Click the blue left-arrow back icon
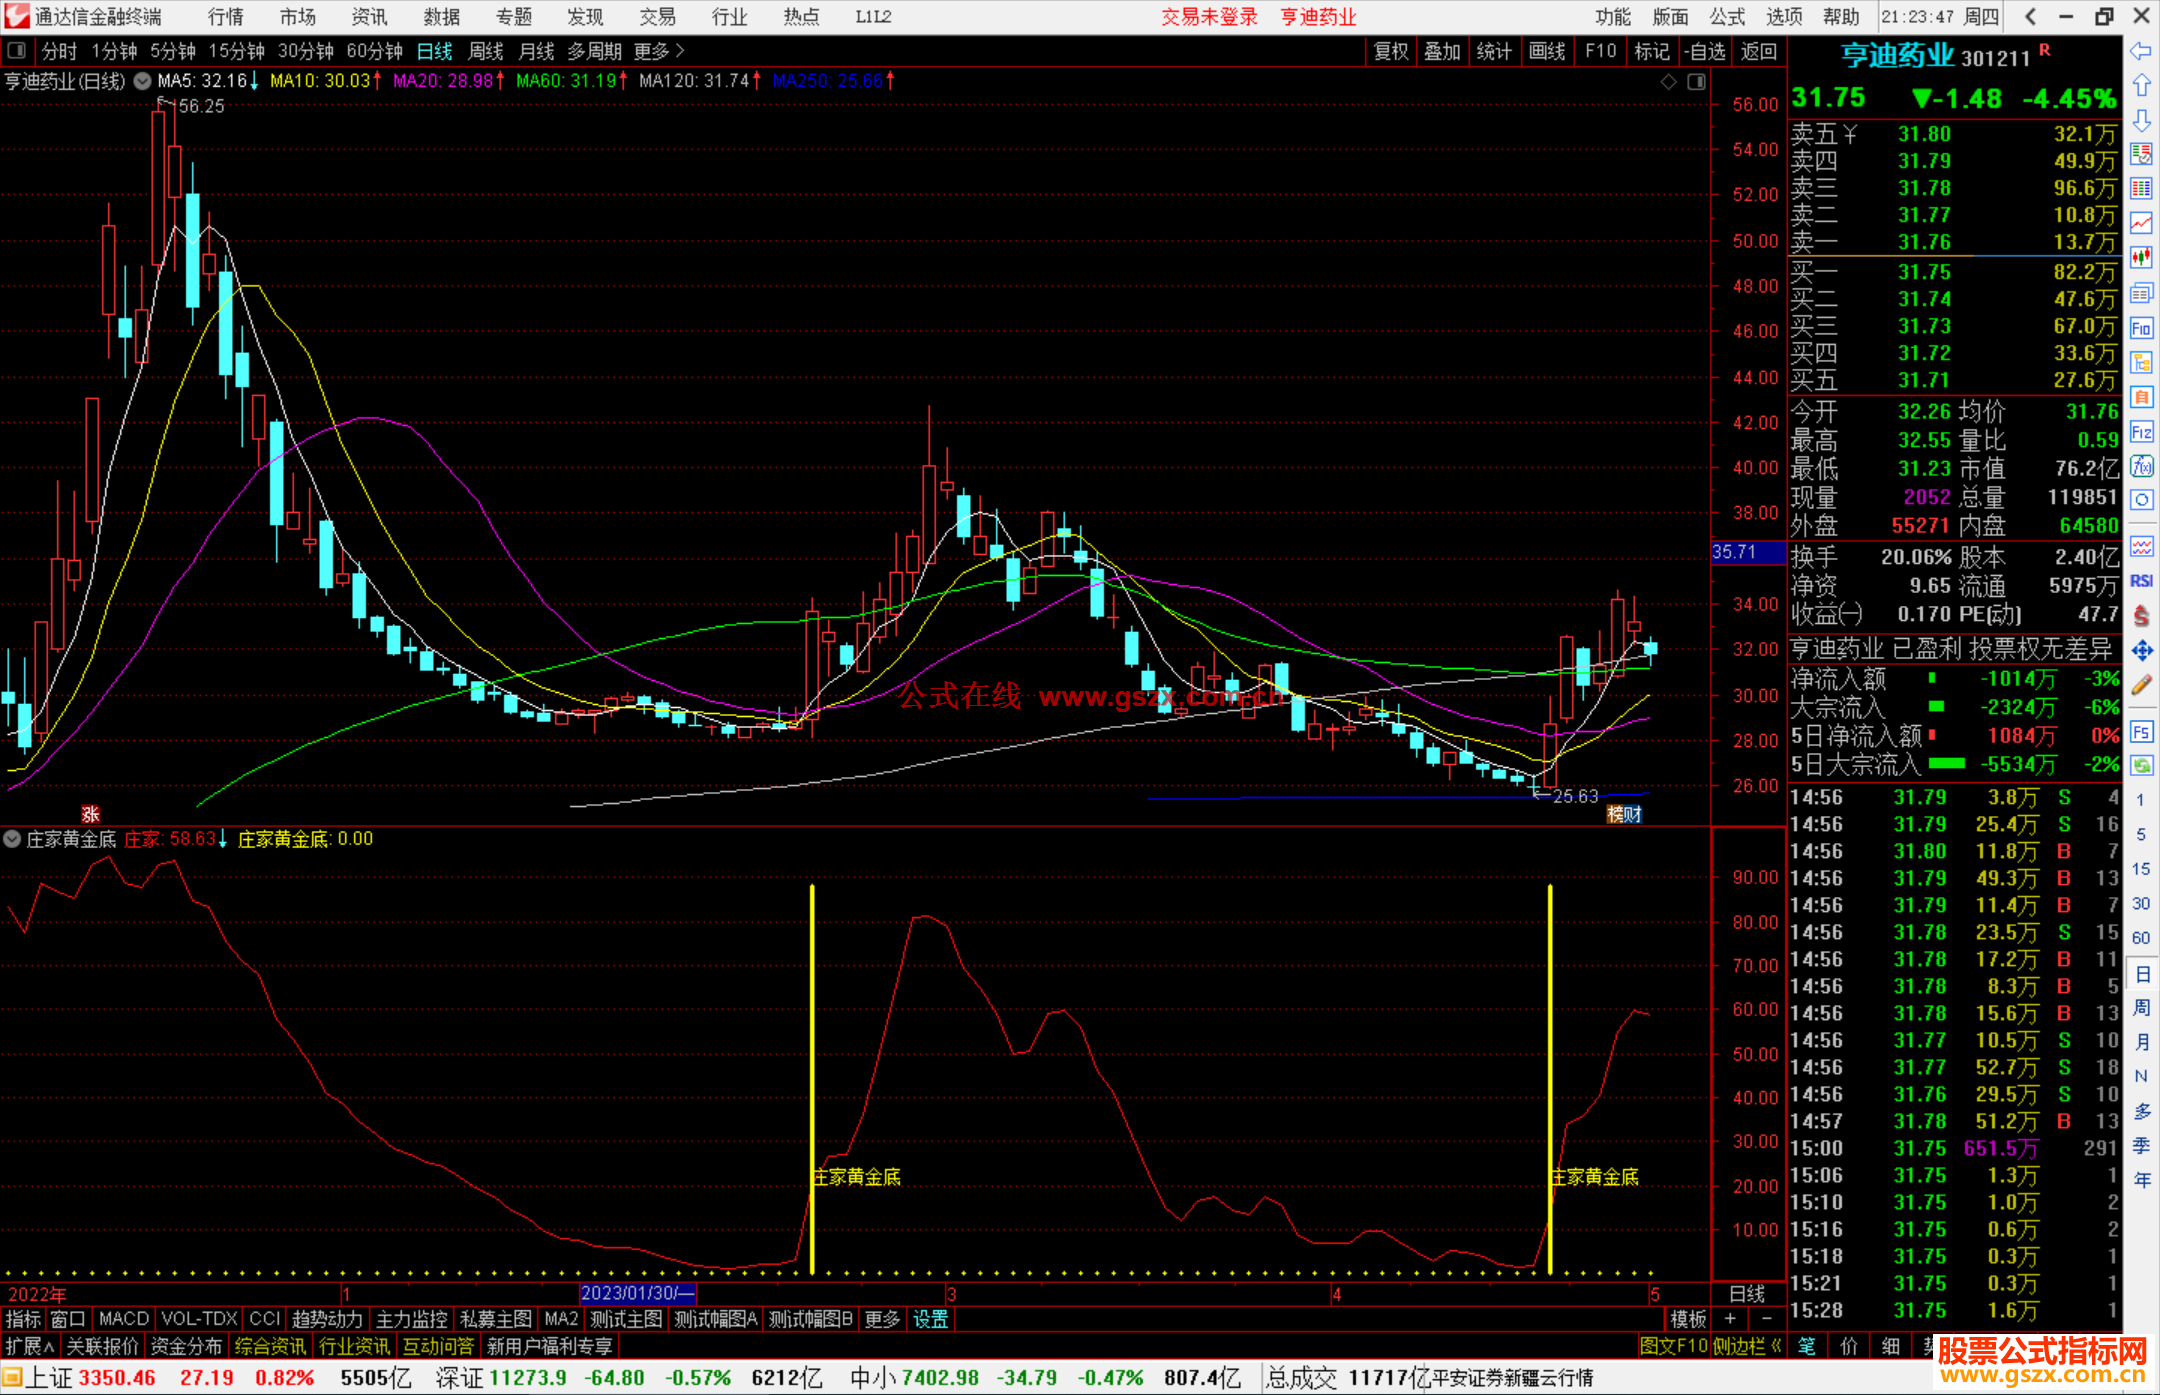This screenshot has height=1395, width=2160. pos(2141,50)
